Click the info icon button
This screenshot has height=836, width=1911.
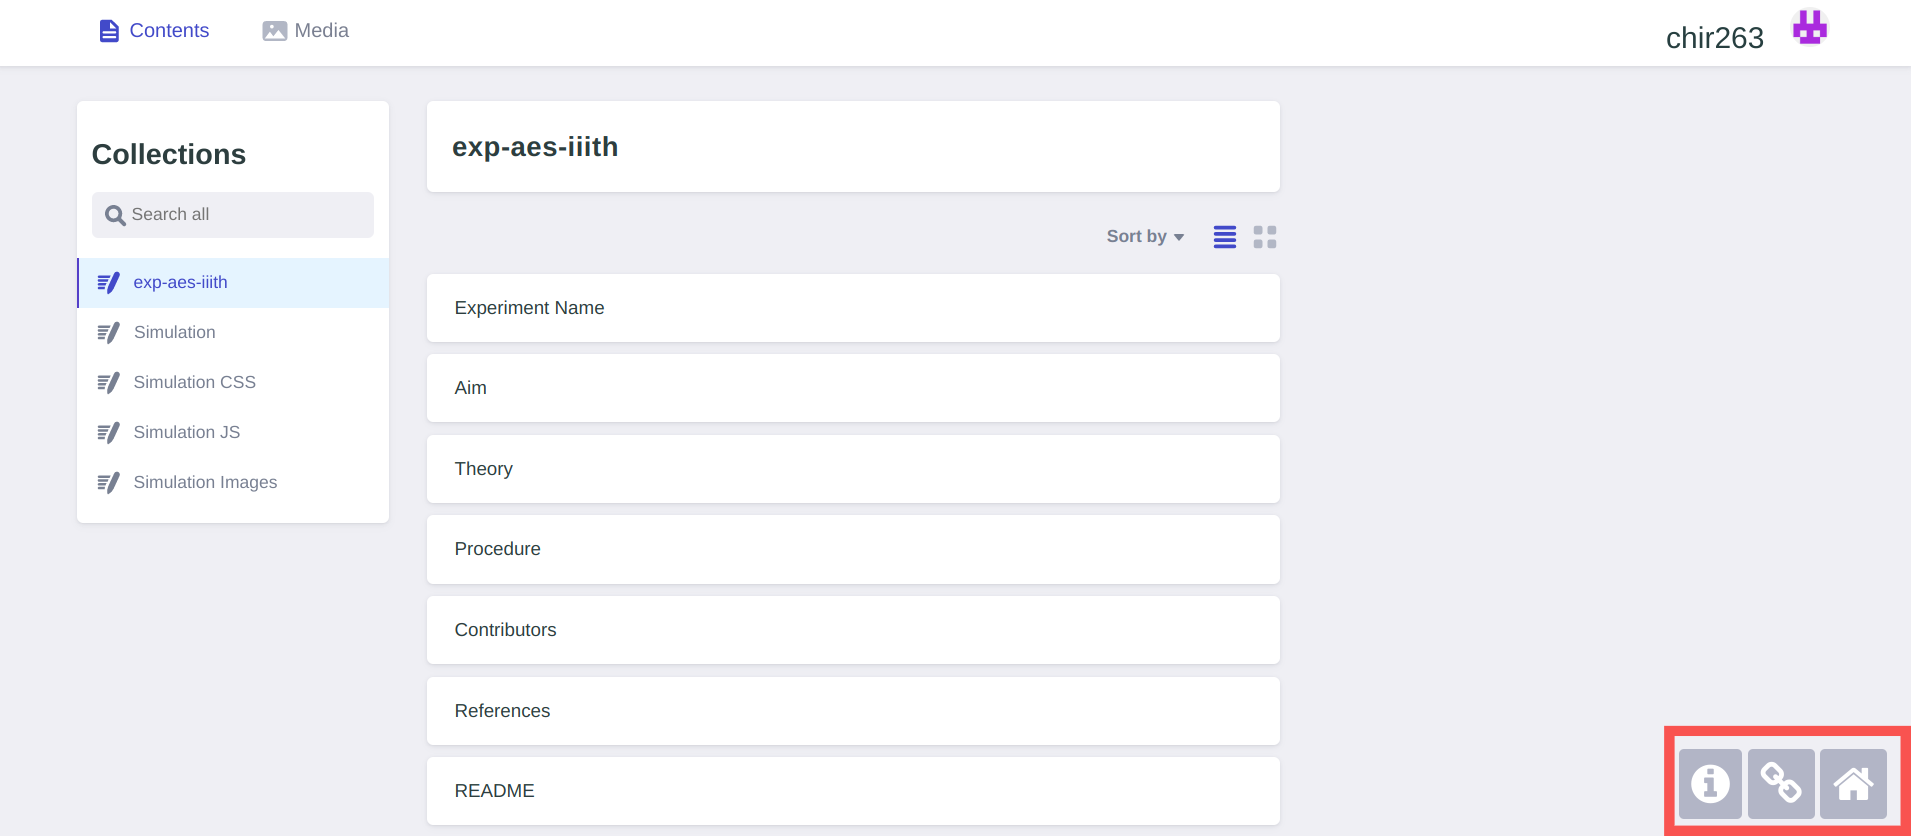pyautogui.click(x=1710, y=784)
